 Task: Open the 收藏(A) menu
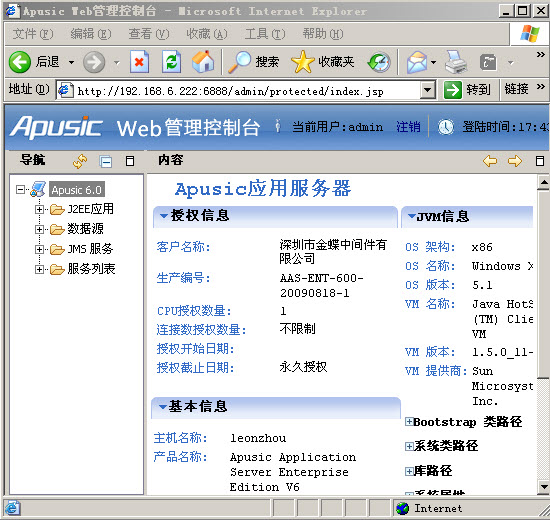point(207,34)
